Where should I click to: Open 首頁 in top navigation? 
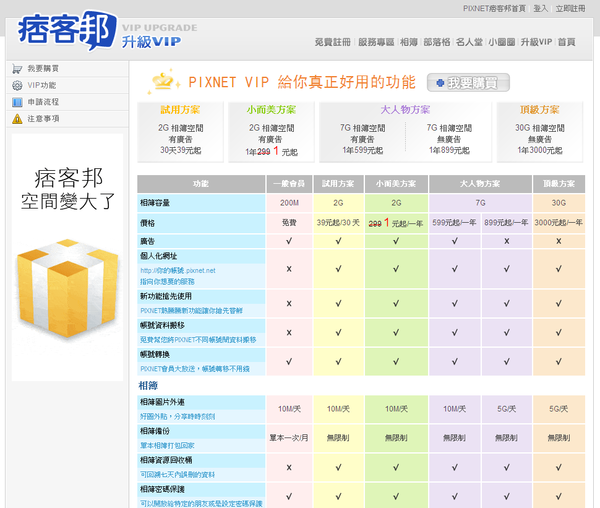point(566,42)
